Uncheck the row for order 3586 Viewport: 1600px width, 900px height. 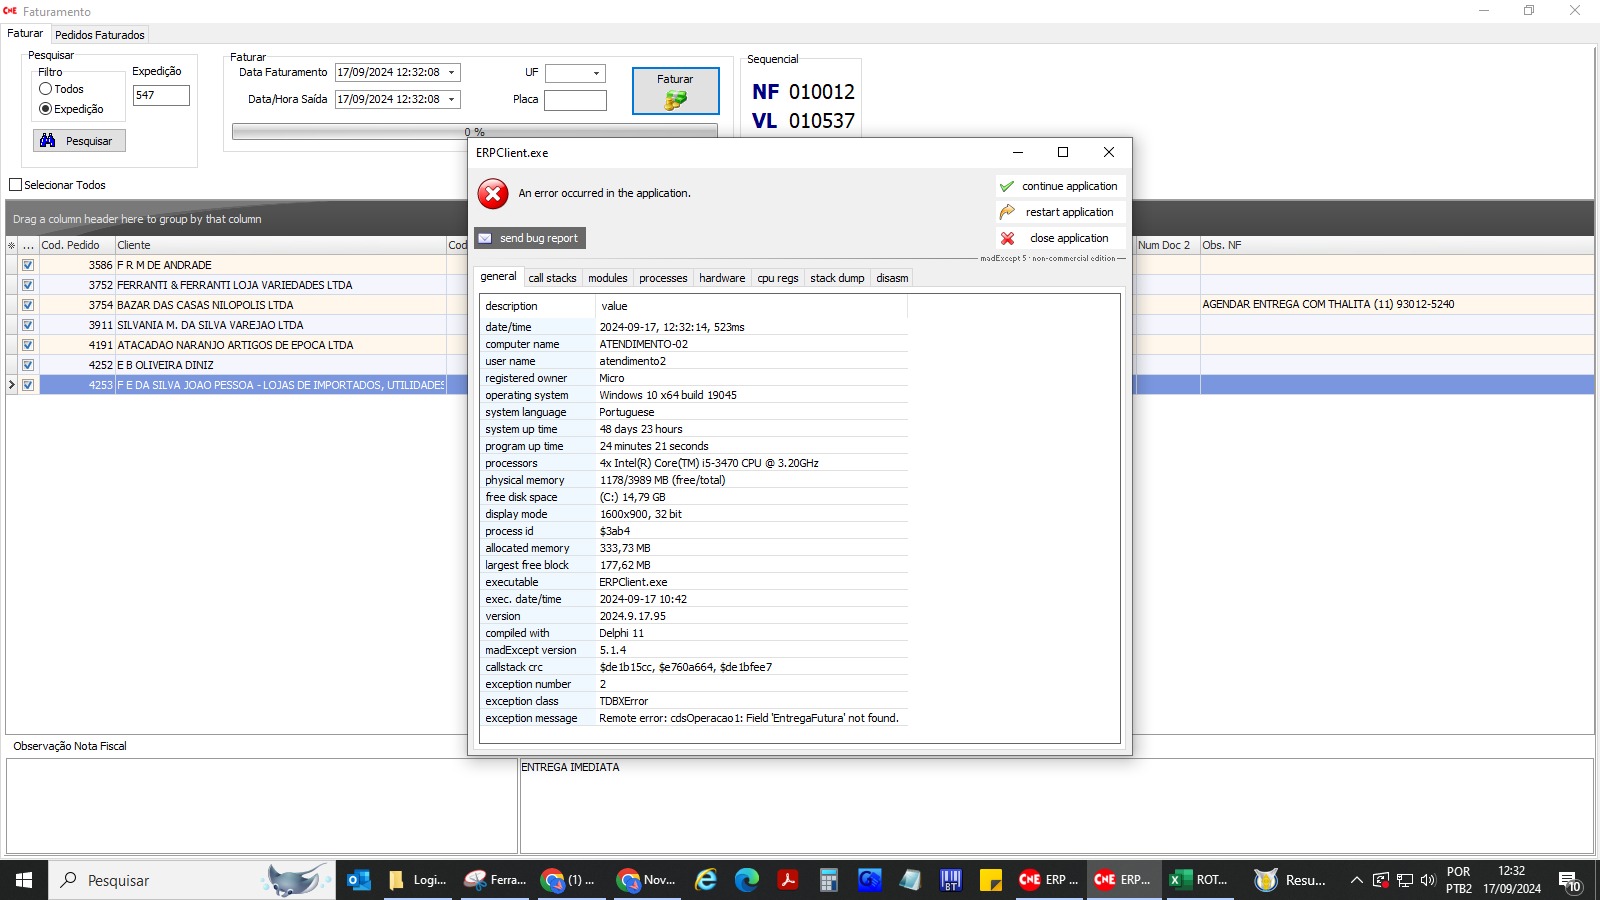click(28, 265)
